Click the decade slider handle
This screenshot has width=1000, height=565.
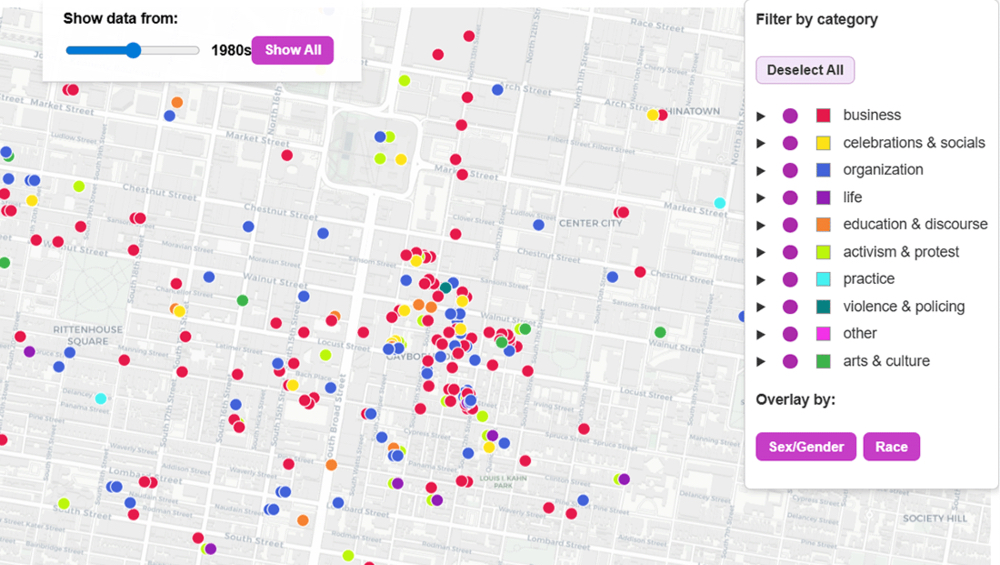click(133, 50)
